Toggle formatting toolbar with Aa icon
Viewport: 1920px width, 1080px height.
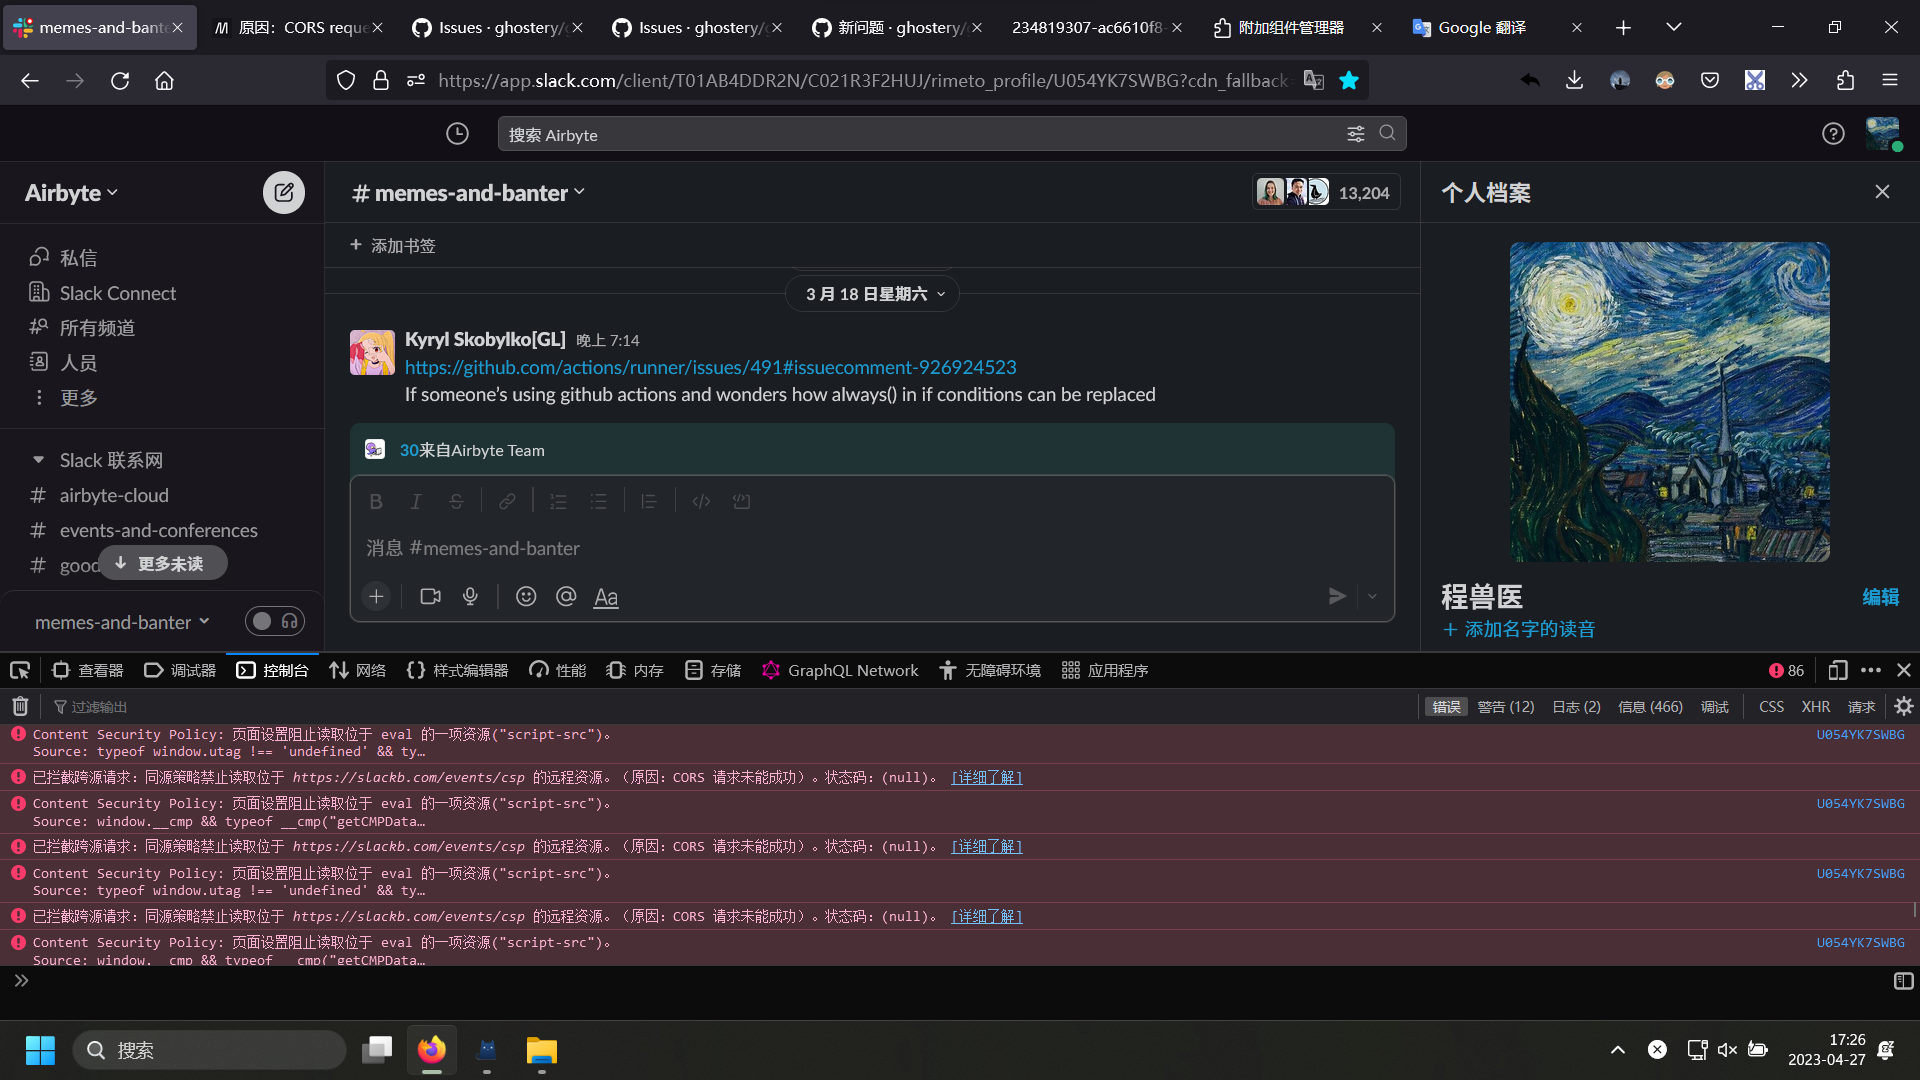(x=606, y=597)
